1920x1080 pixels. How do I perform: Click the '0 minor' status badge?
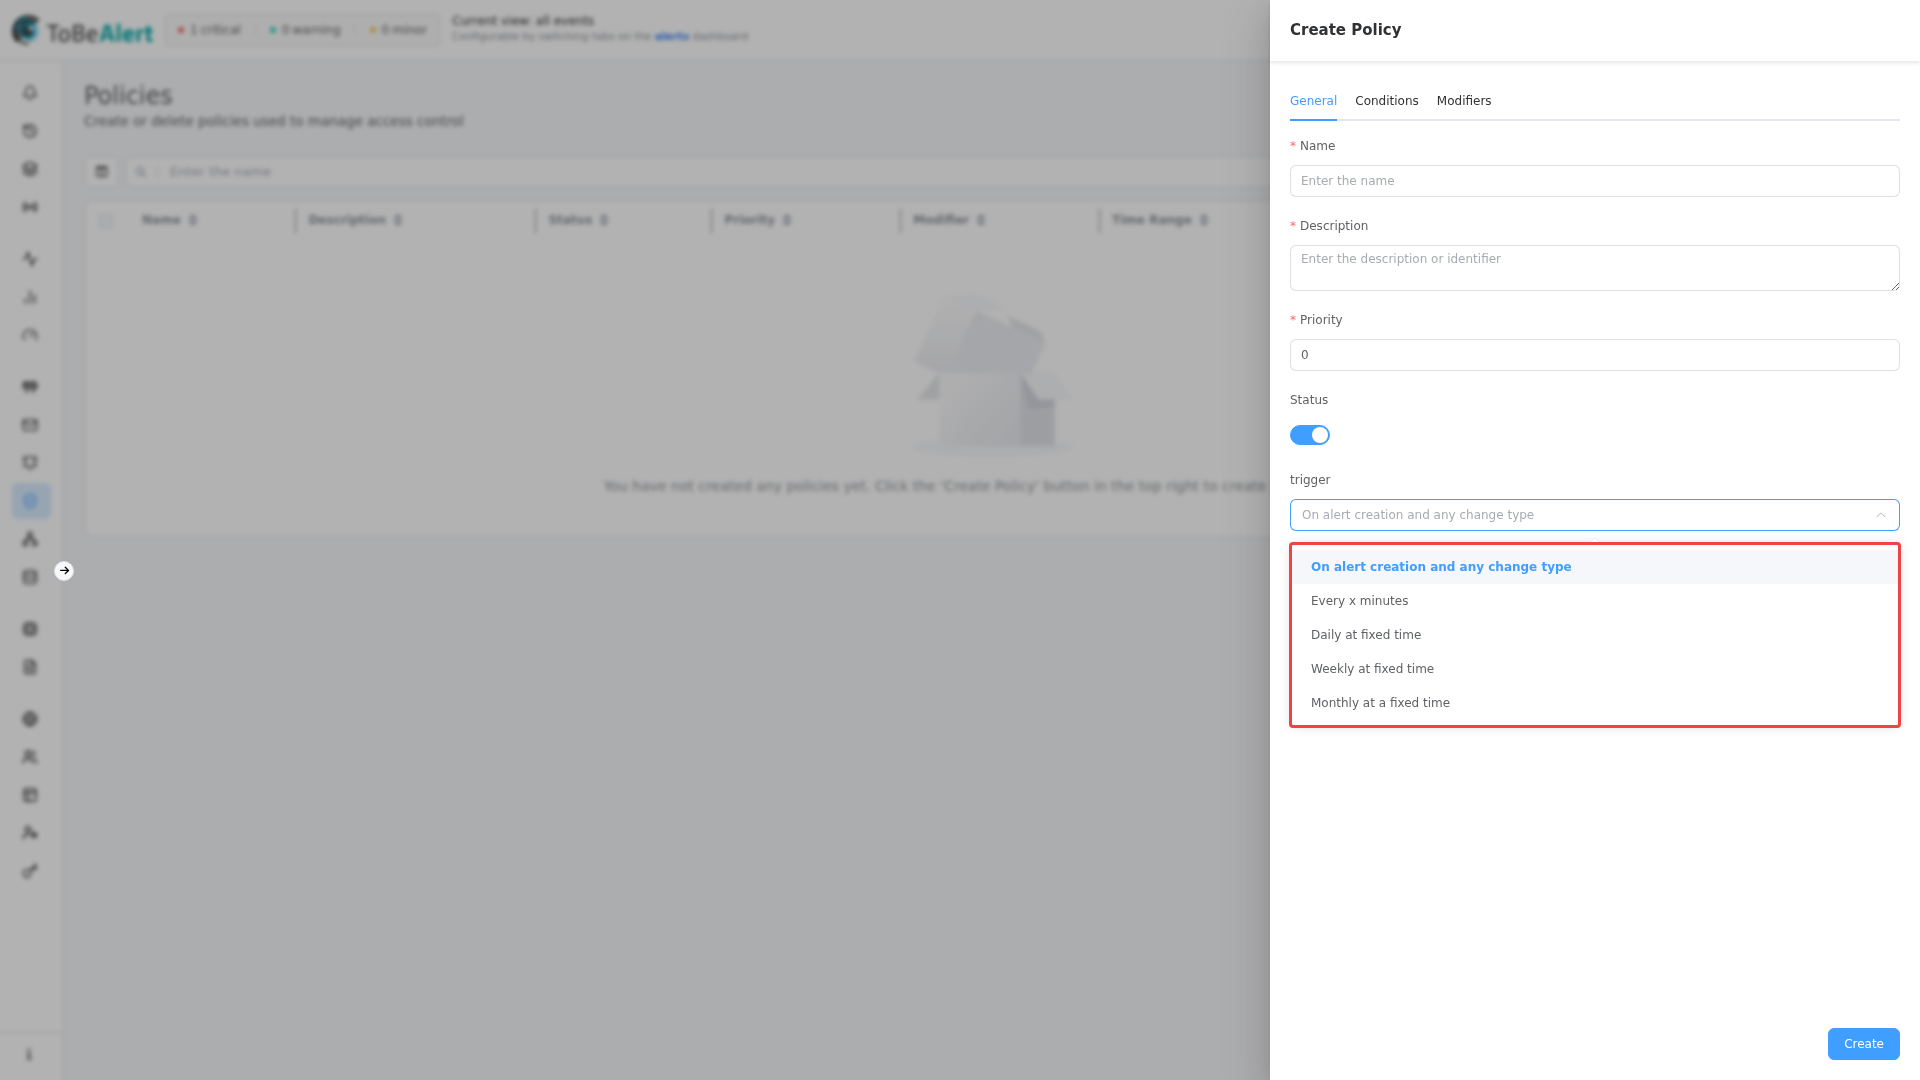tap(398, 30)
